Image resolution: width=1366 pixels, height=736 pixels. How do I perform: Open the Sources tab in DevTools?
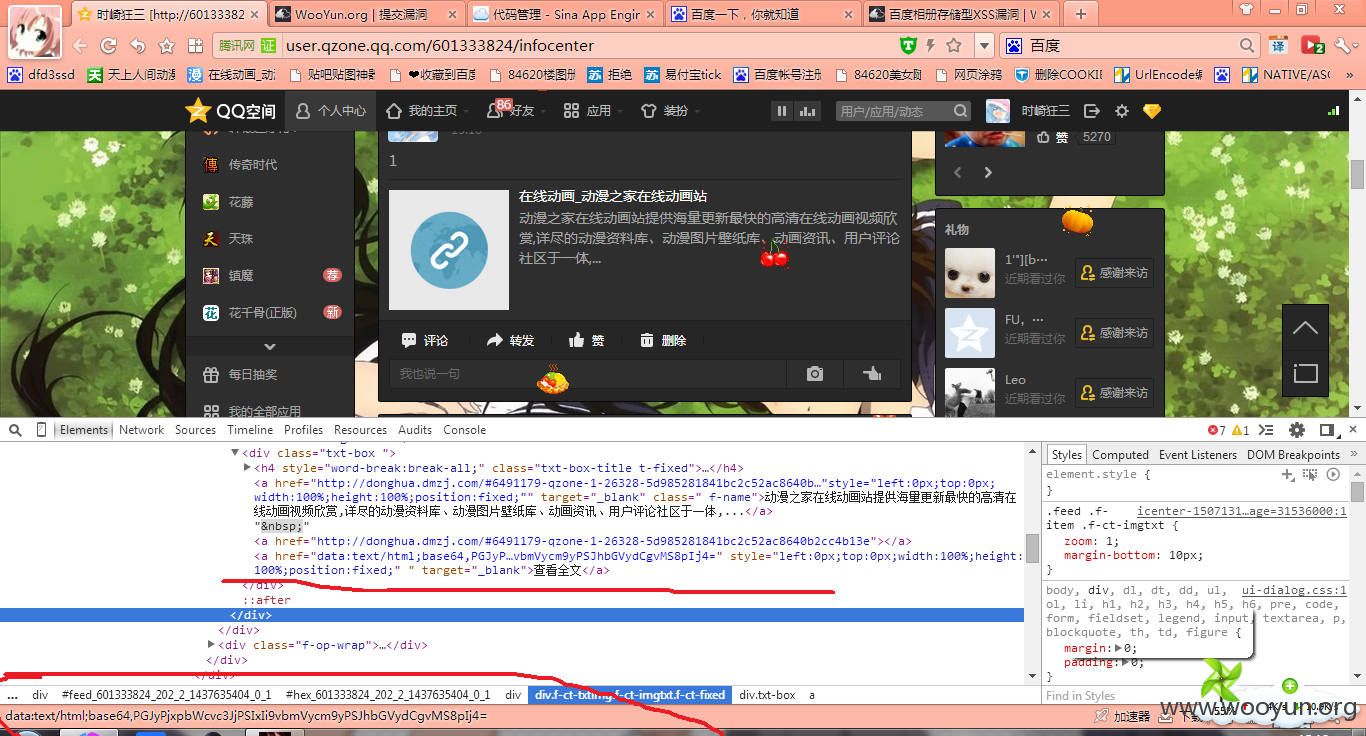pos(195,430)
